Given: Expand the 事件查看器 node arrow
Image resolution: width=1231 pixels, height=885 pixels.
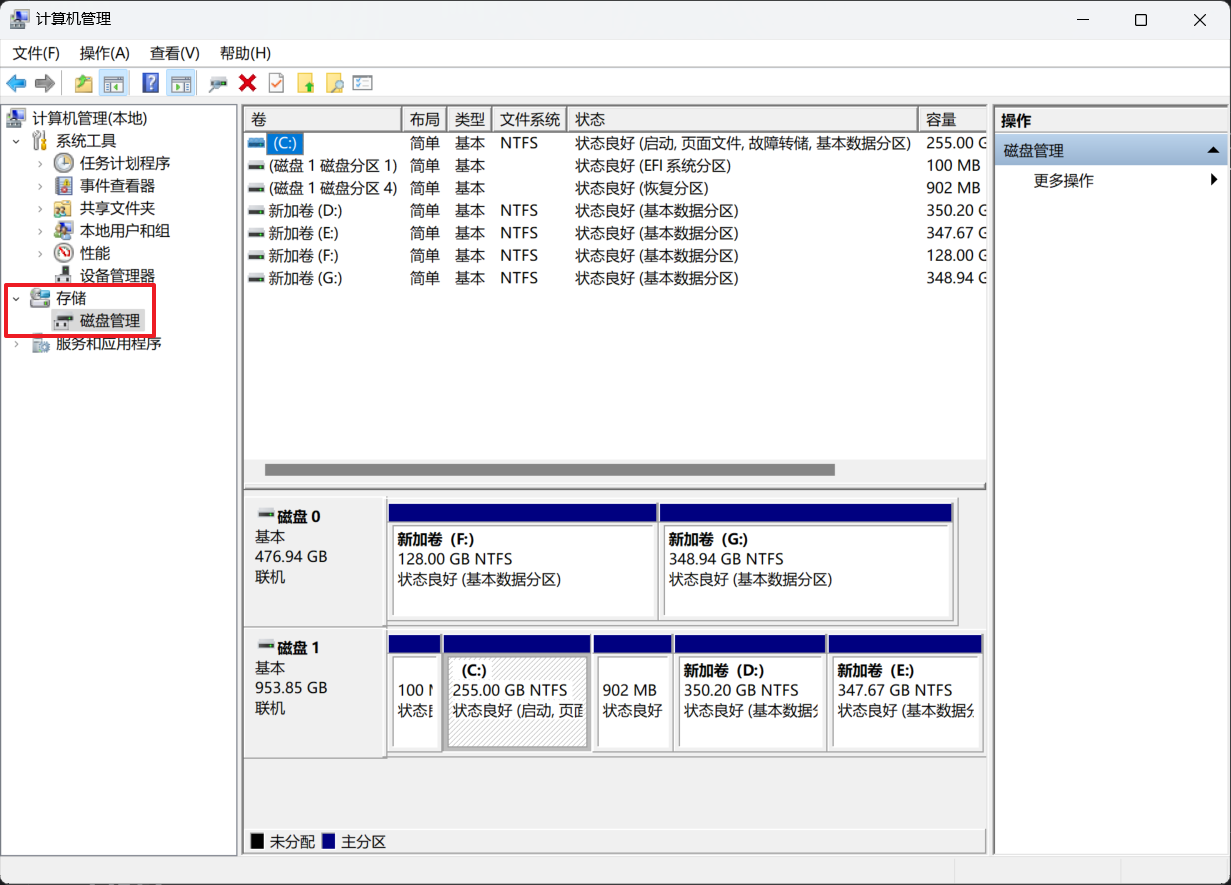Looking at the screenshot, I should (x=40, y=186).
